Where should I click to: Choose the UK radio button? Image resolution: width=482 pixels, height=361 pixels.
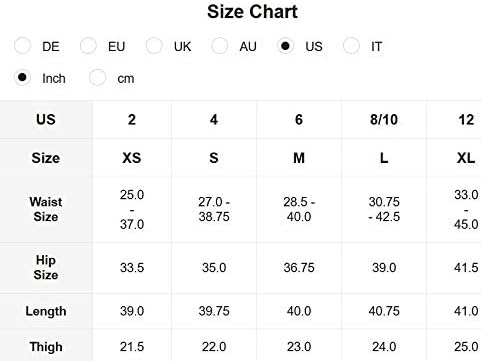(x=154, y=46)
